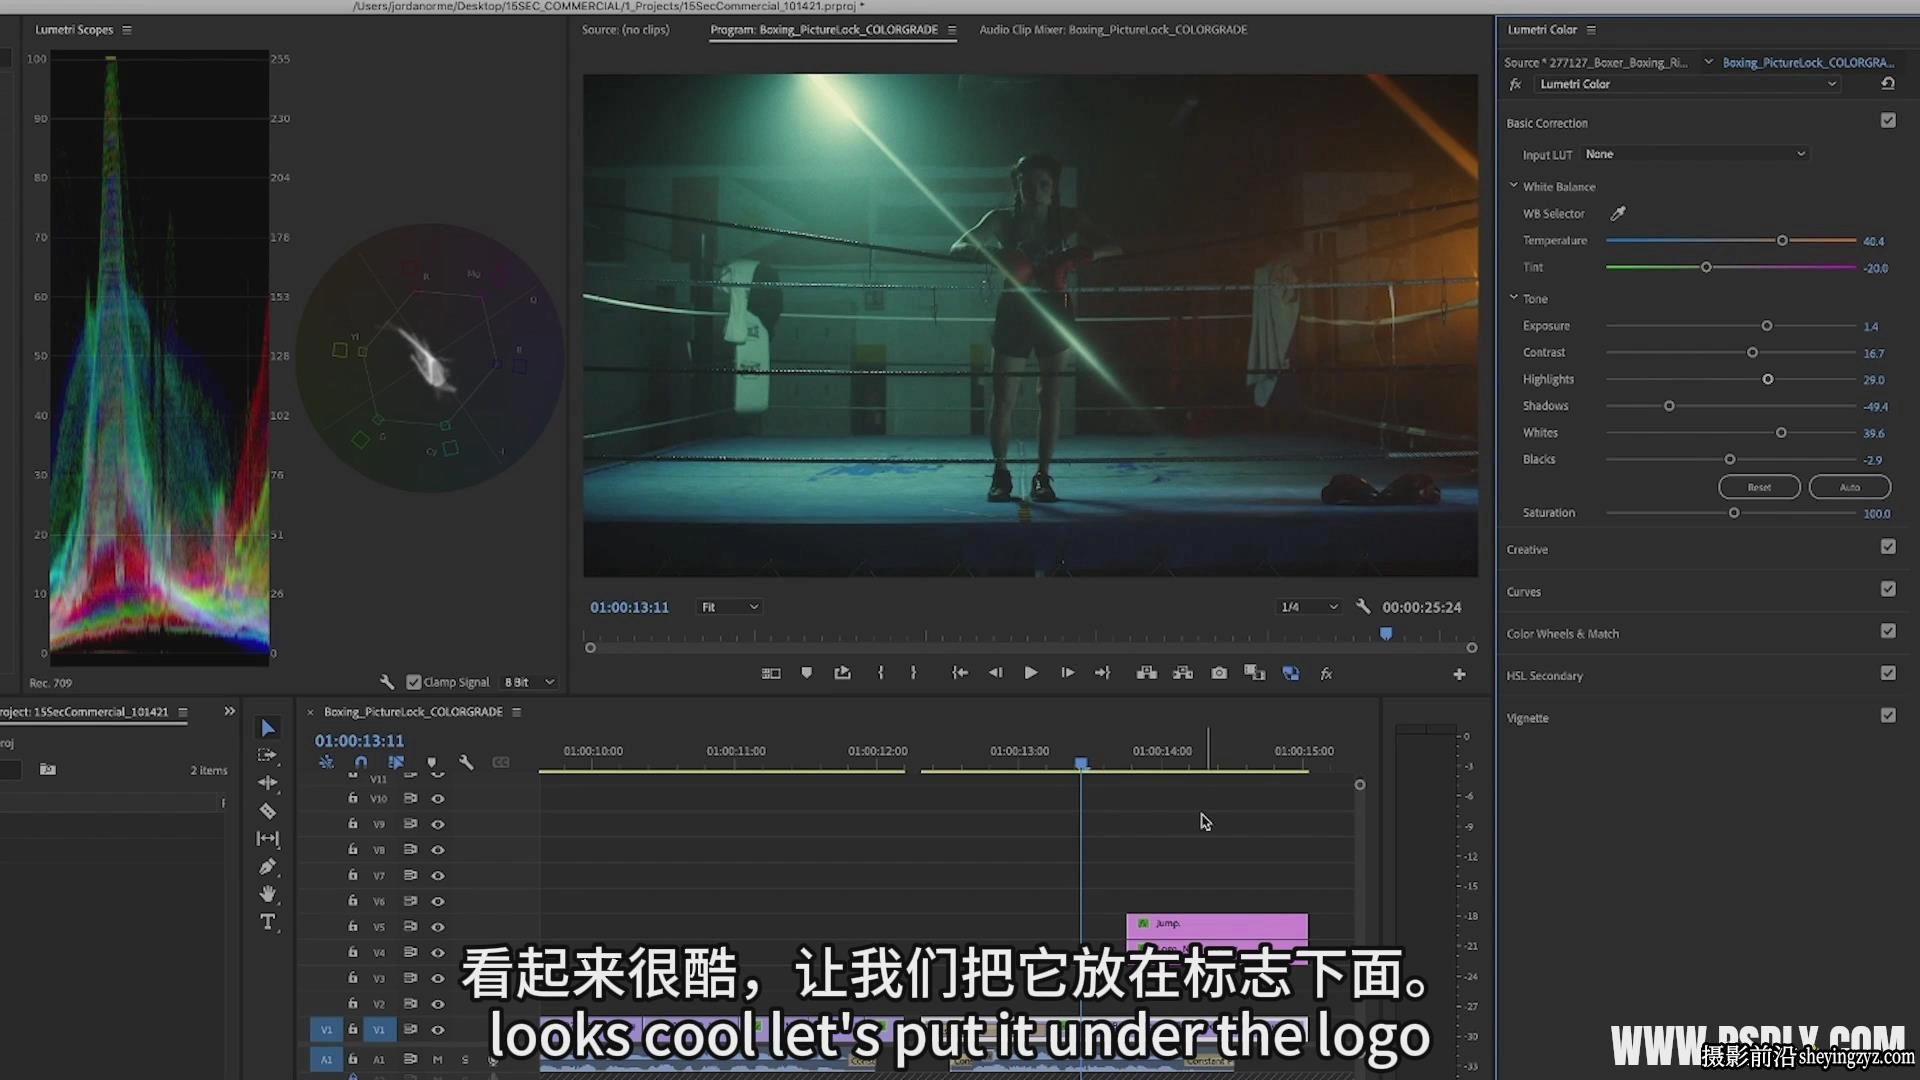The width and height of the screenshot is (1920, 1080).
Task: Open Lumetri Scopes panel menu
Action: pyautogui.click(x=127, y=30)
